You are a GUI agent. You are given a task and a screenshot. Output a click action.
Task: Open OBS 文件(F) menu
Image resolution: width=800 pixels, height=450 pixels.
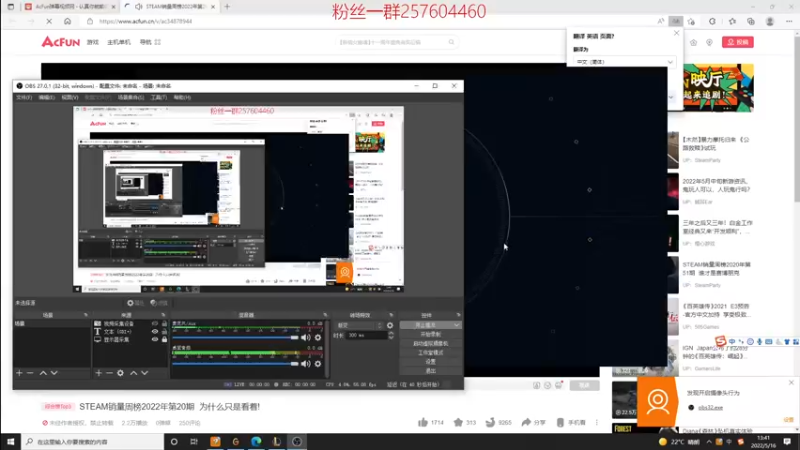[x=24, y=97]
